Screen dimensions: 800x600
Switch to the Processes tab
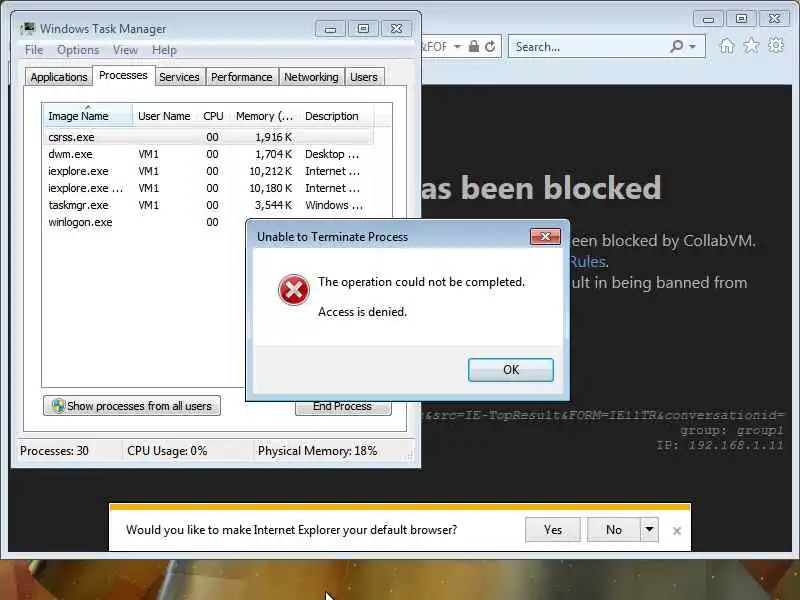[123, 76]
